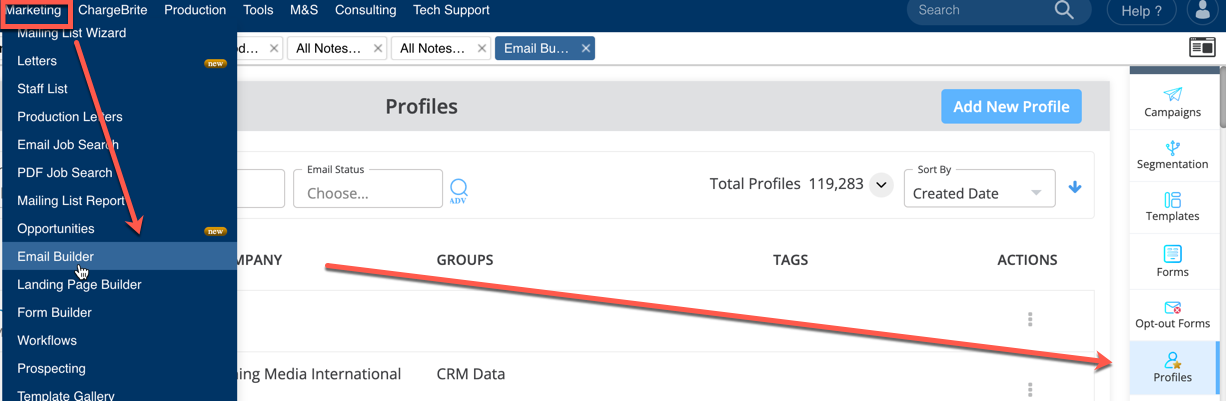The height and width of the screenshot is (401, 1226).
Task: Open the Campaigns paper plane icon
Action: 1173,94
